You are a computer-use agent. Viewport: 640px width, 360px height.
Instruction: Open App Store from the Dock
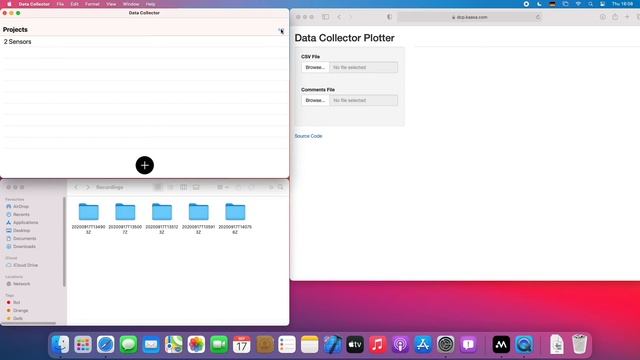click(423, 345)
